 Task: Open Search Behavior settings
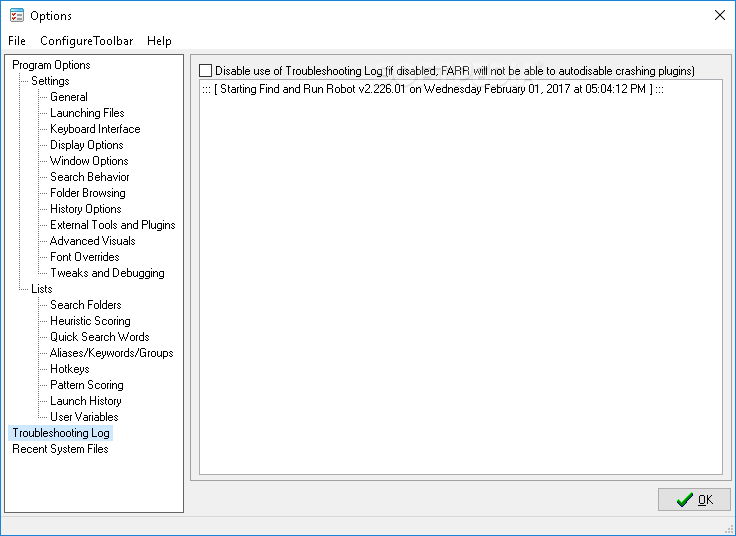90,176
